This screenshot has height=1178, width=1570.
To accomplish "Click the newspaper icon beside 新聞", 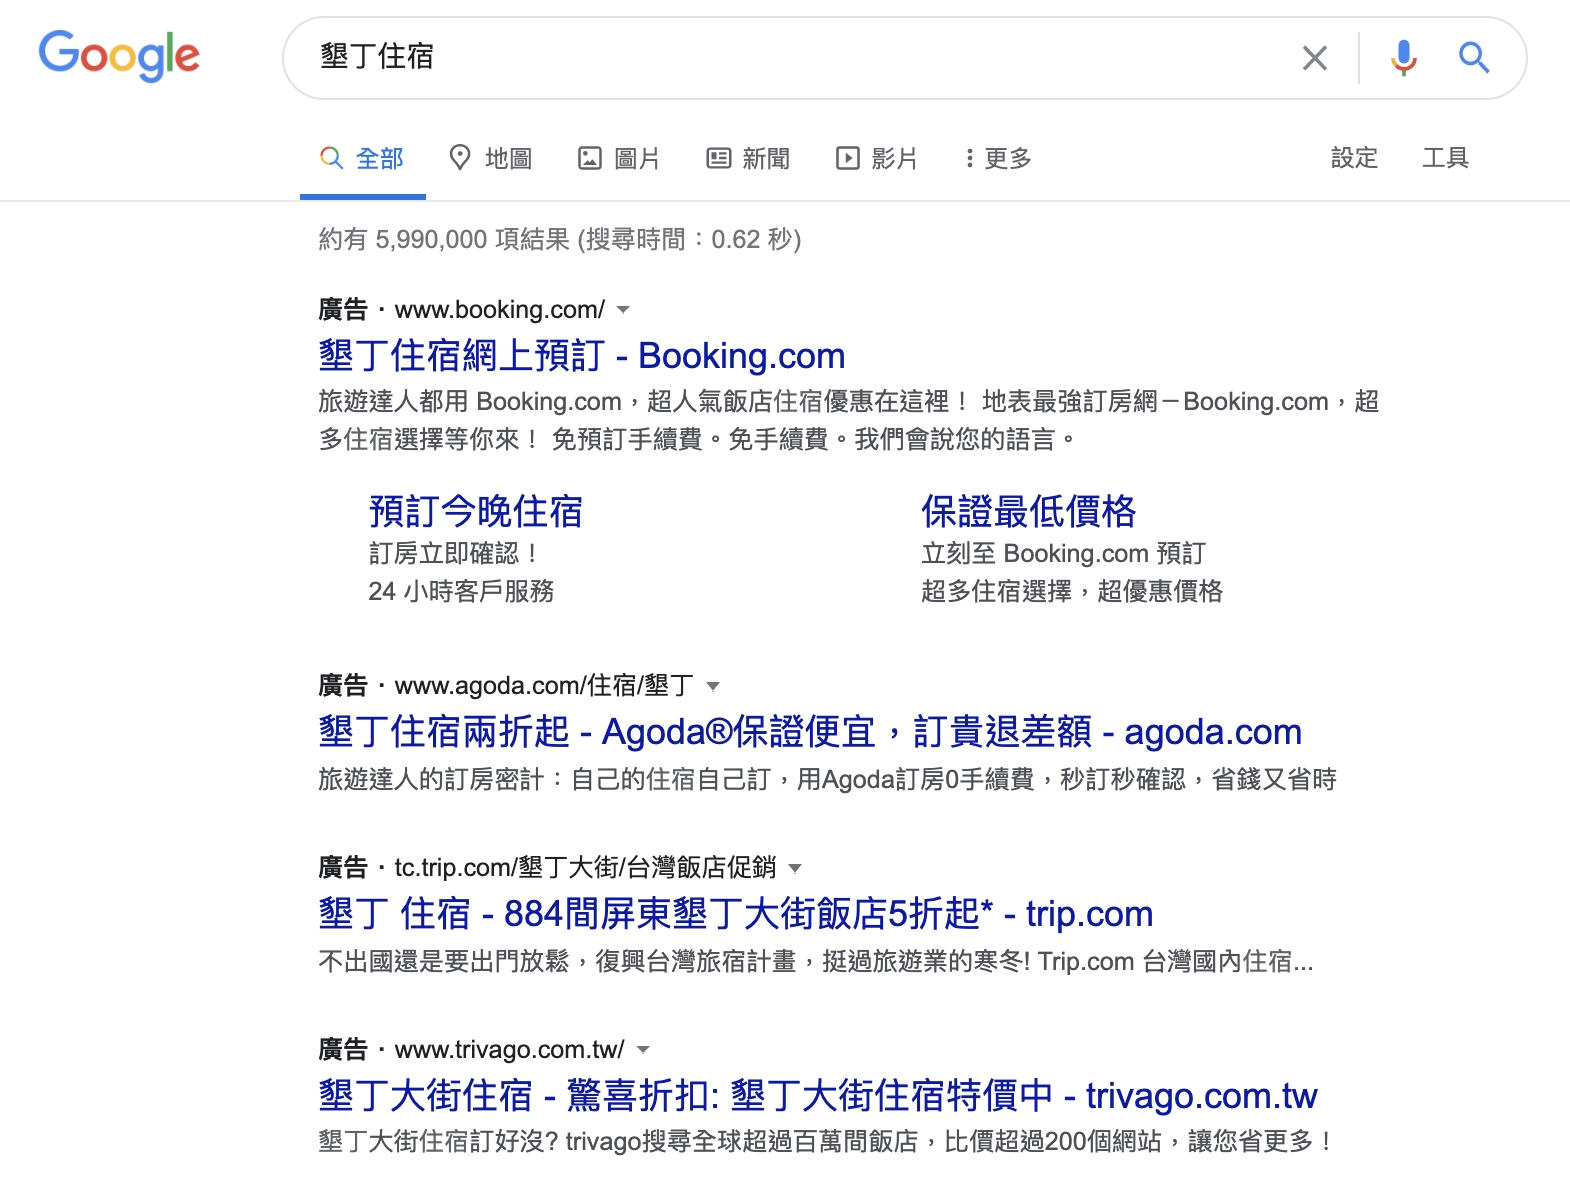I will pyautogui.click(x=719, y=158).
